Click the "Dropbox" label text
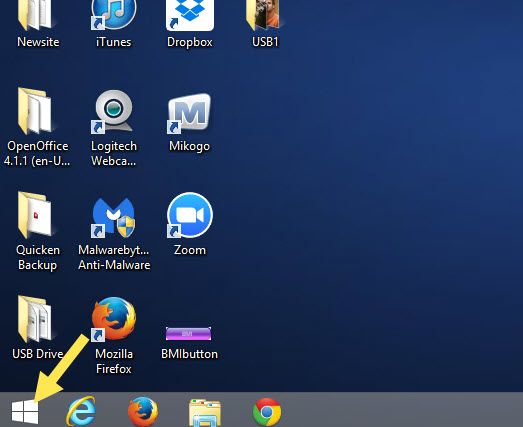This screenshot has height=427, width=523. tap(190, 42)
